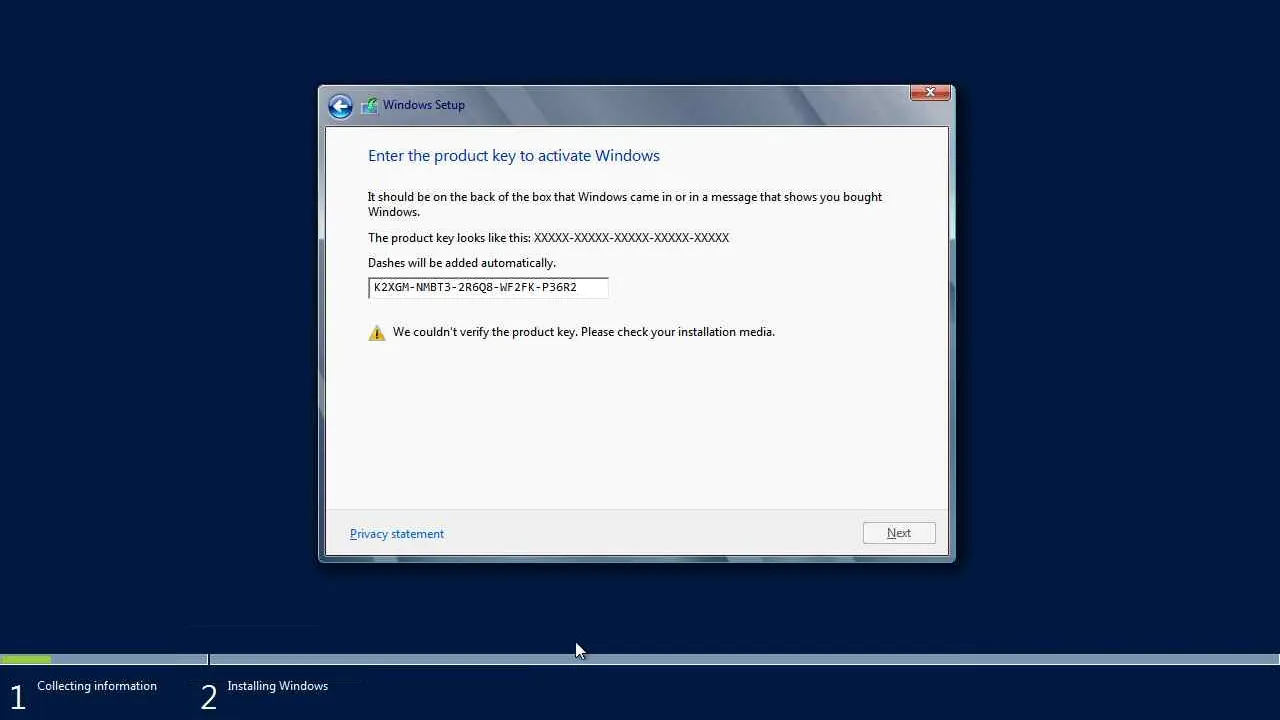Click the product key verification error message
The image size is (1280, 720).
click(x=584, y=332)
